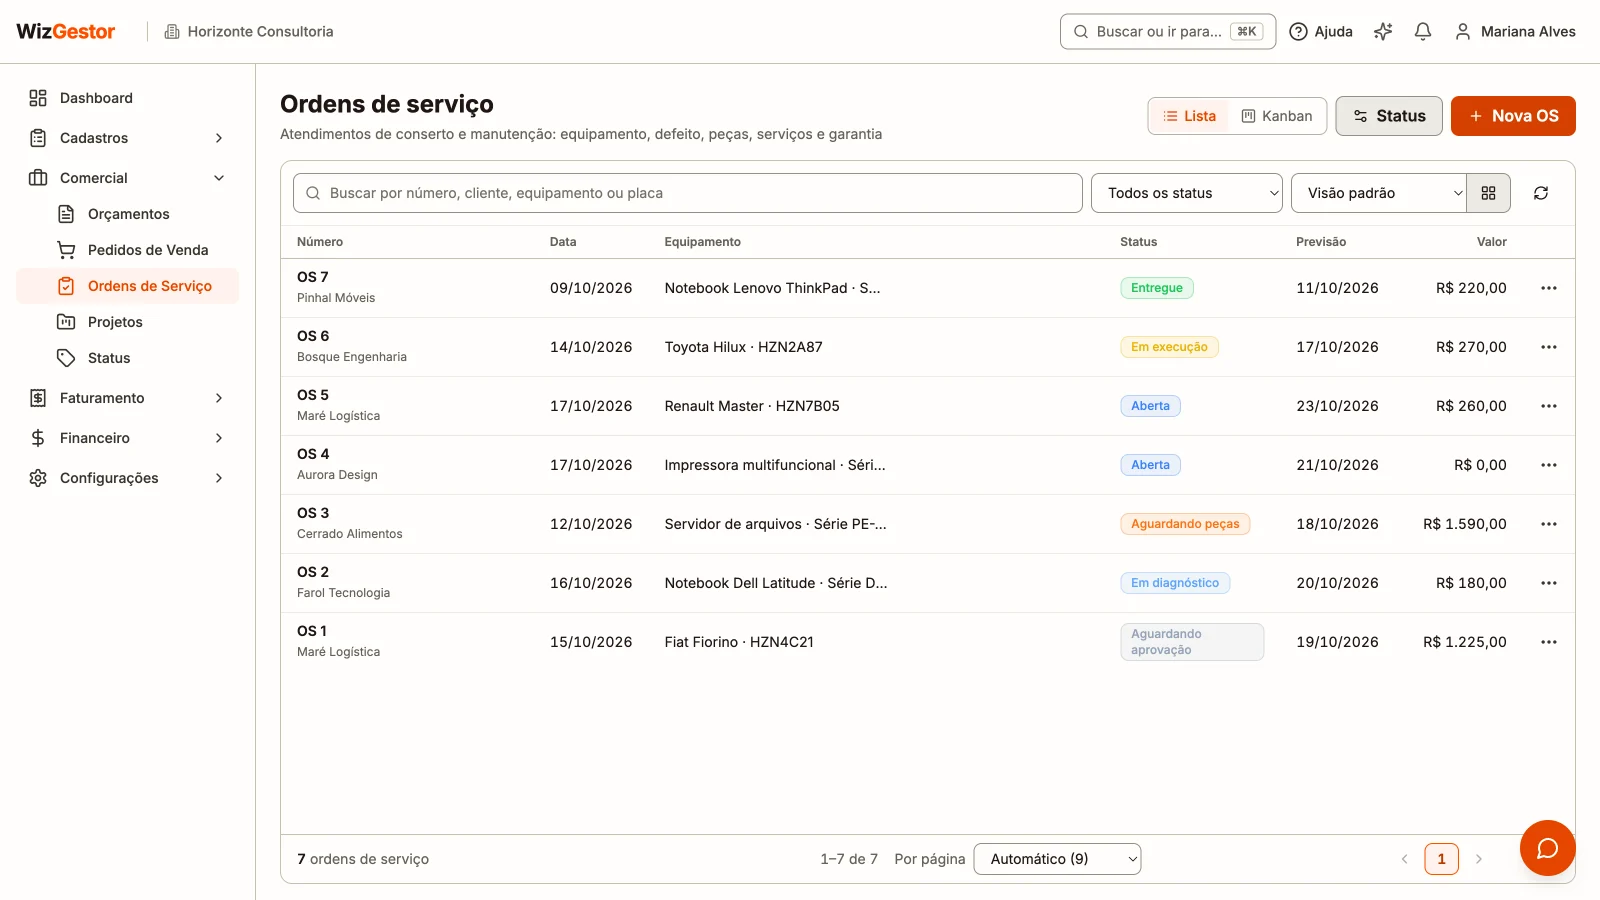Open the Todos os status filter dropdown
1600x900 pixels.
point(1187,193)
